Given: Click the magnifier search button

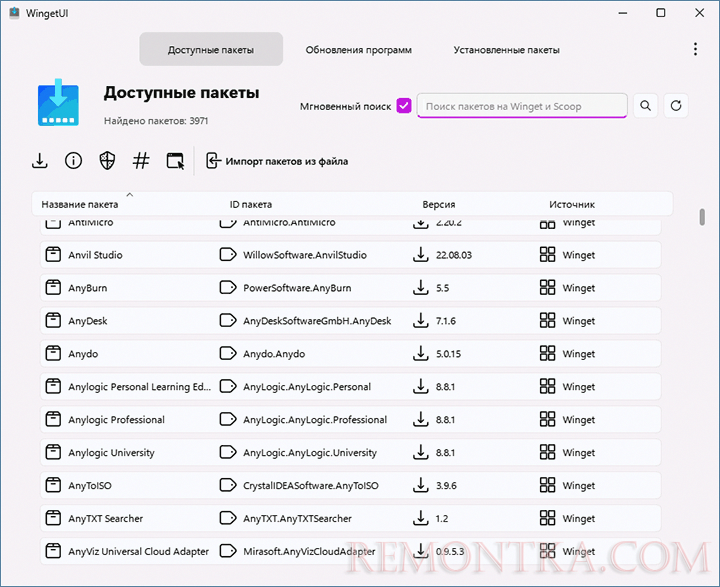Looking at the screenshot, I should [646, 106].
